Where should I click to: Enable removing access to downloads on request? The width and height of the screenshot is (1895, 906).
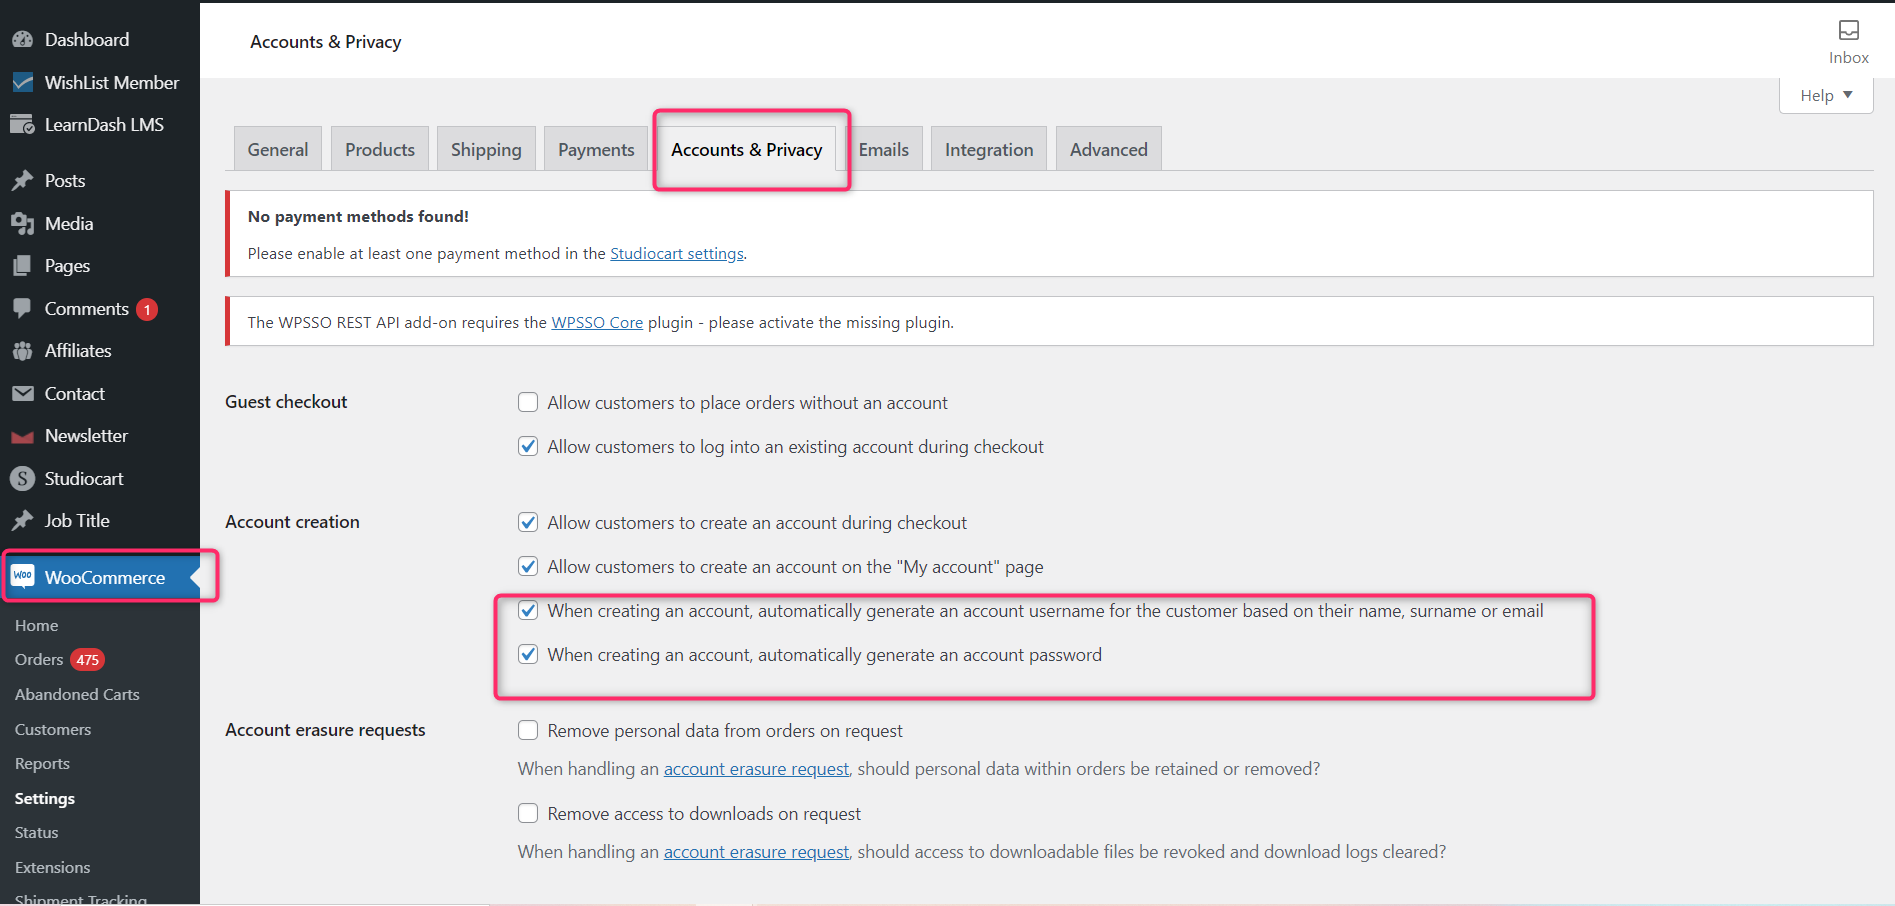[528, 813]
